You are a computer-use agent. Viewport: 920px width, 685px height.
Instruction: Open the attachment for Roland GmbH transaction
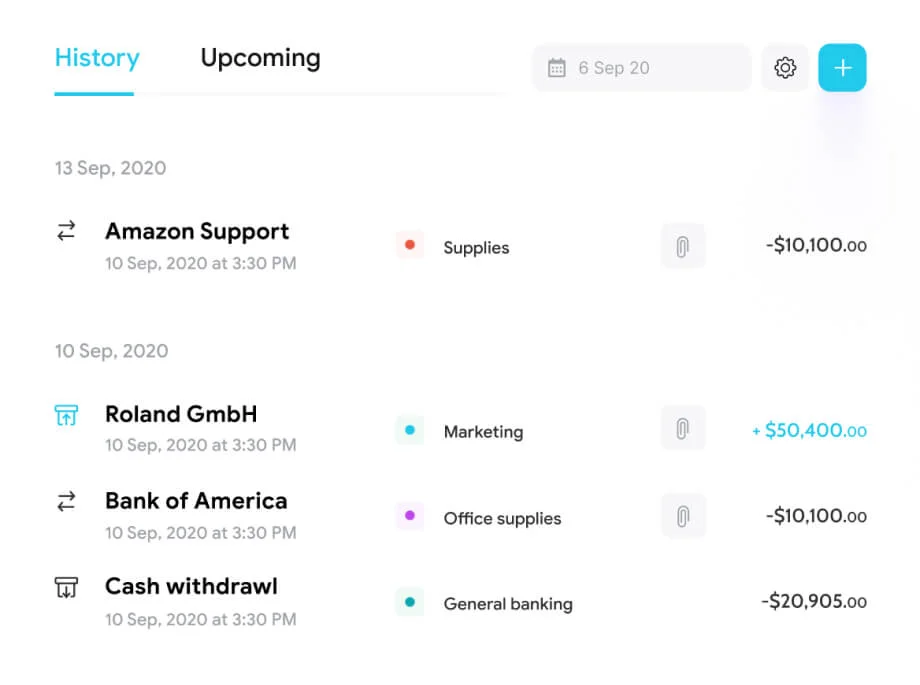[x=683, y=429]
